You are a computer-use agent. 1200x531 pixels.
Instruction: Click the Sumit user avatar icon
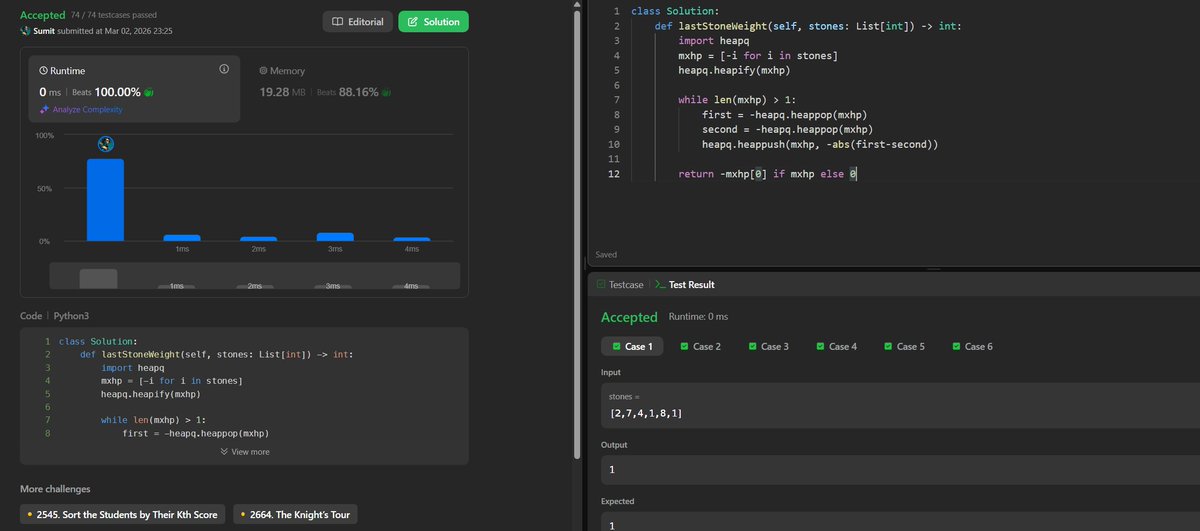[26, 32]
